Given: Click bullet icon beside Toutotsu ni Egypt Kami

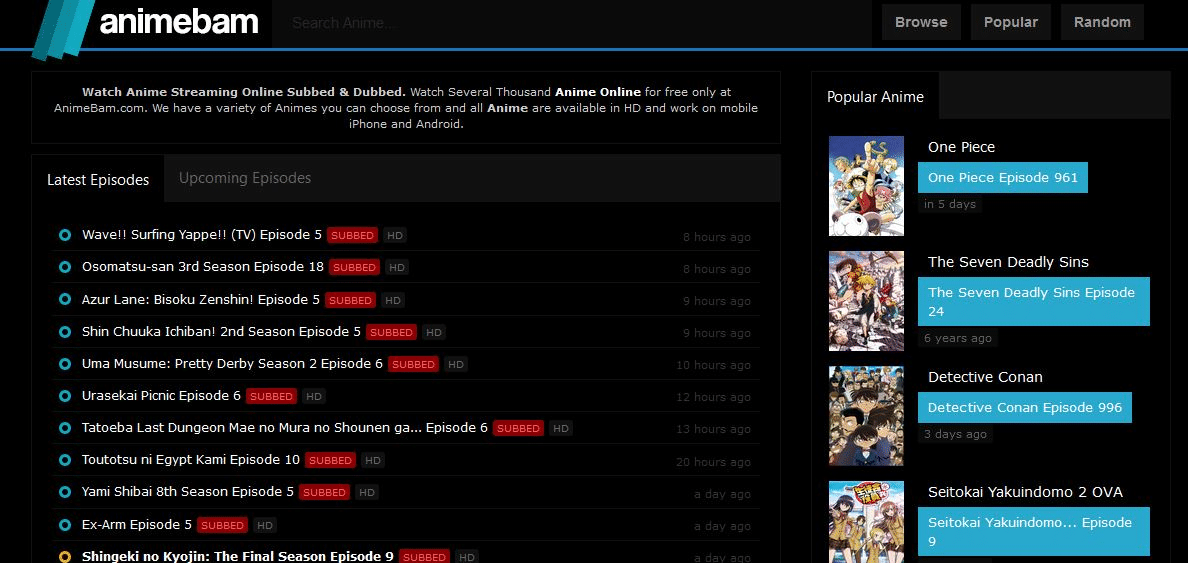Looking at the screenshot, I should [65, 460].
